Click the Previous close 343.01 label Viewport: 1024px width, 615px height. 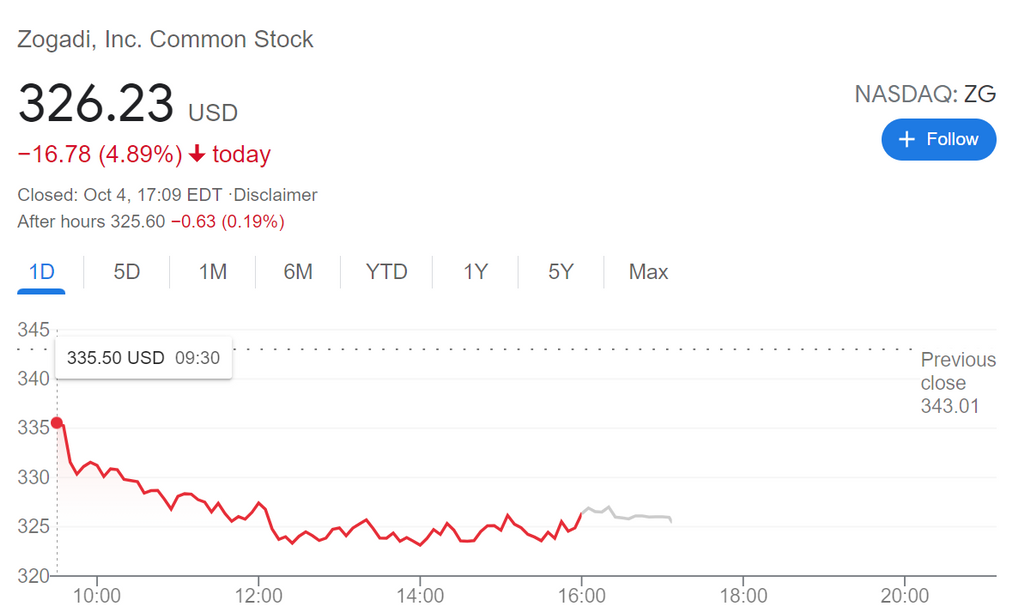[957, 382]
